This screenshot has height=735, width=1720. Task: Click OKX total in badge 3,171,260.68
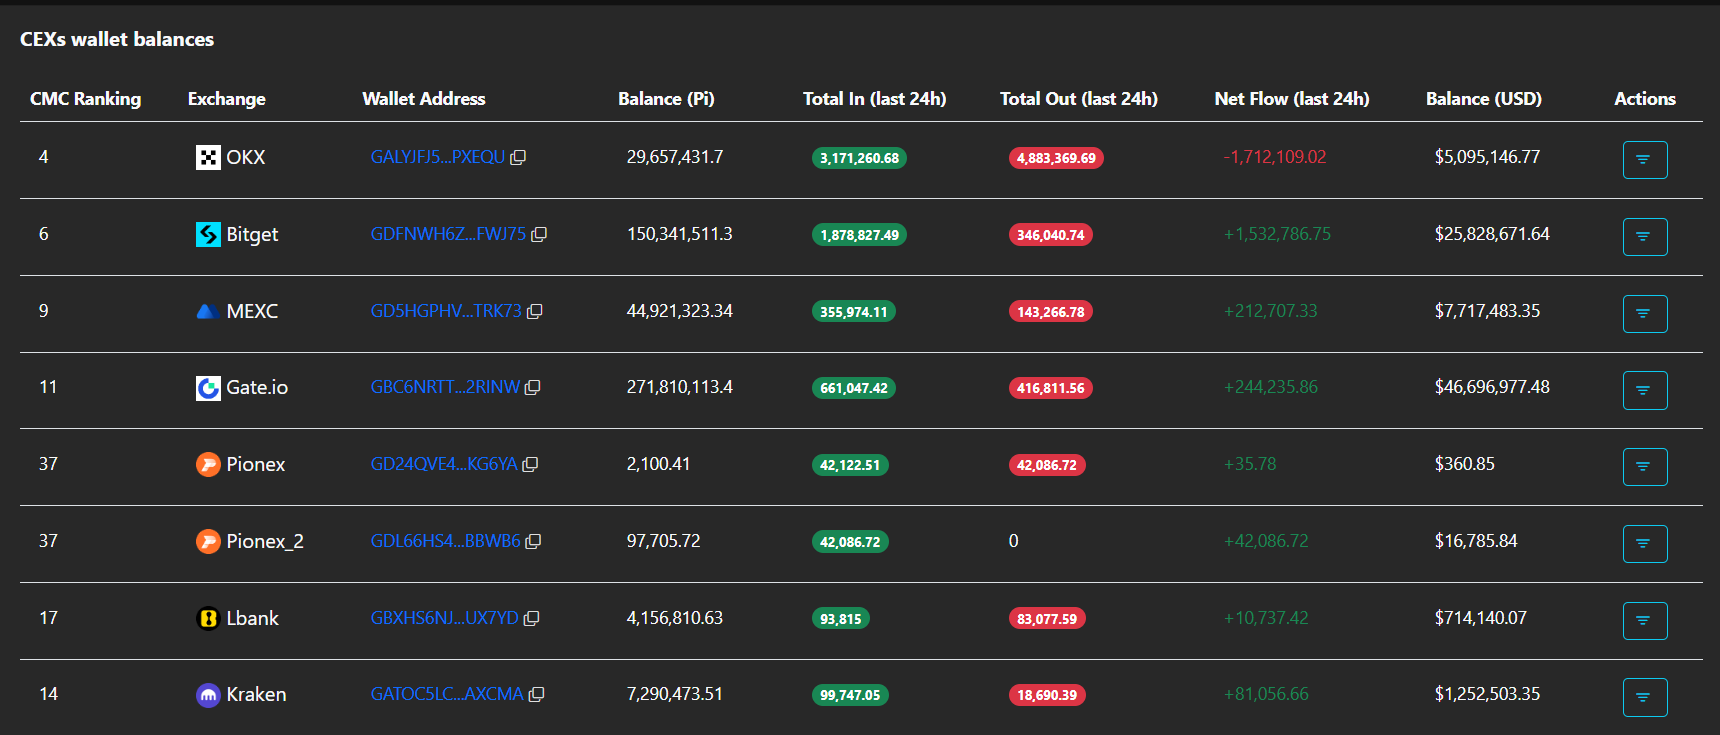(860, 158)
